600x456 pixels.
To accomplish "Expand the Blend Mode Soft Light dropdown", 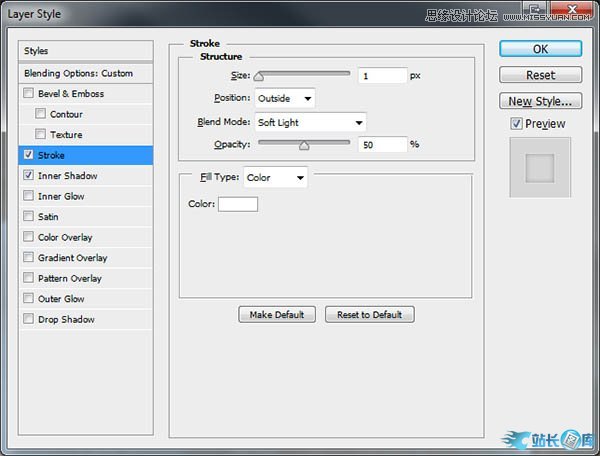I will pos(310,123).
